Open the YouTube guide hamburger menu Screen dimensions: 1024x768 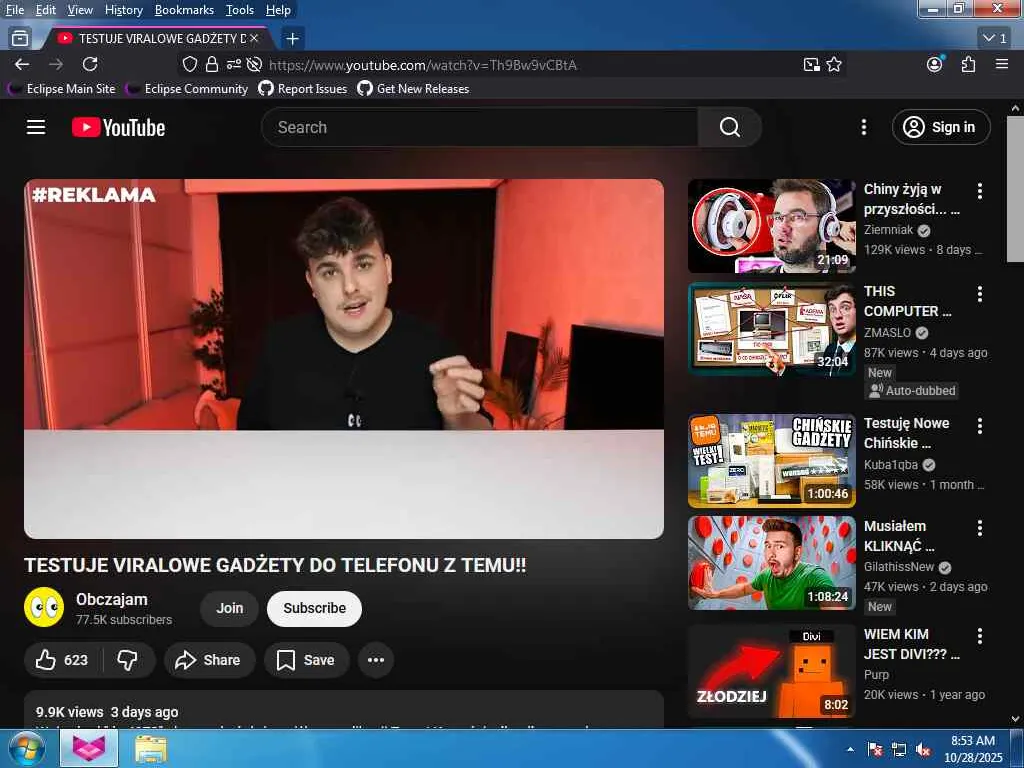coord(36,127)
